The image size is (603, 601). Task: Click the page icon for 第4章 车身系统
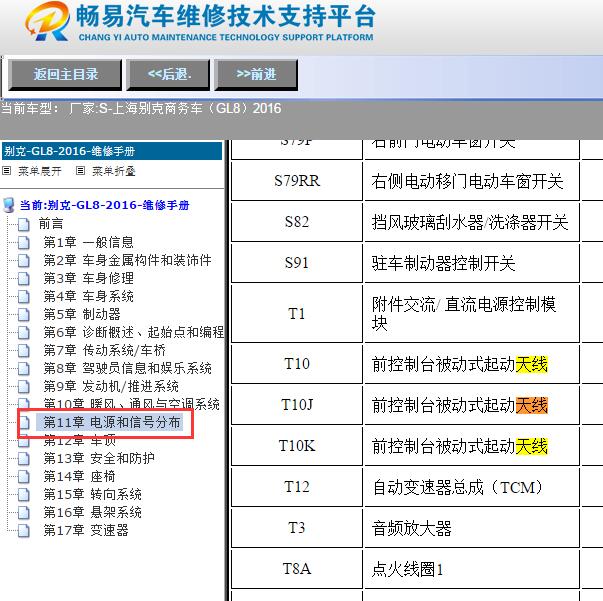click(23, 296)
